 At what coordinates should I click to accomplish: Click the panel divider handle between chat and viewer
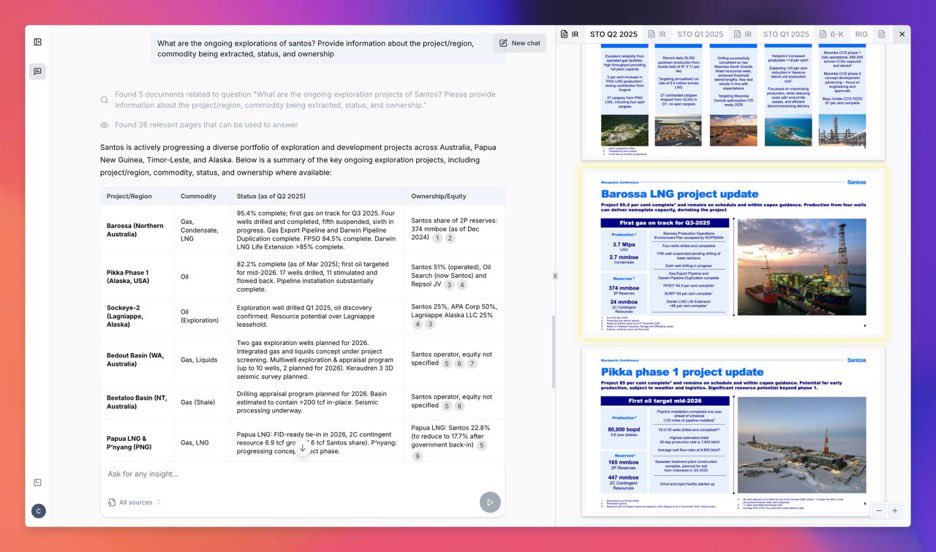[555, 276]
